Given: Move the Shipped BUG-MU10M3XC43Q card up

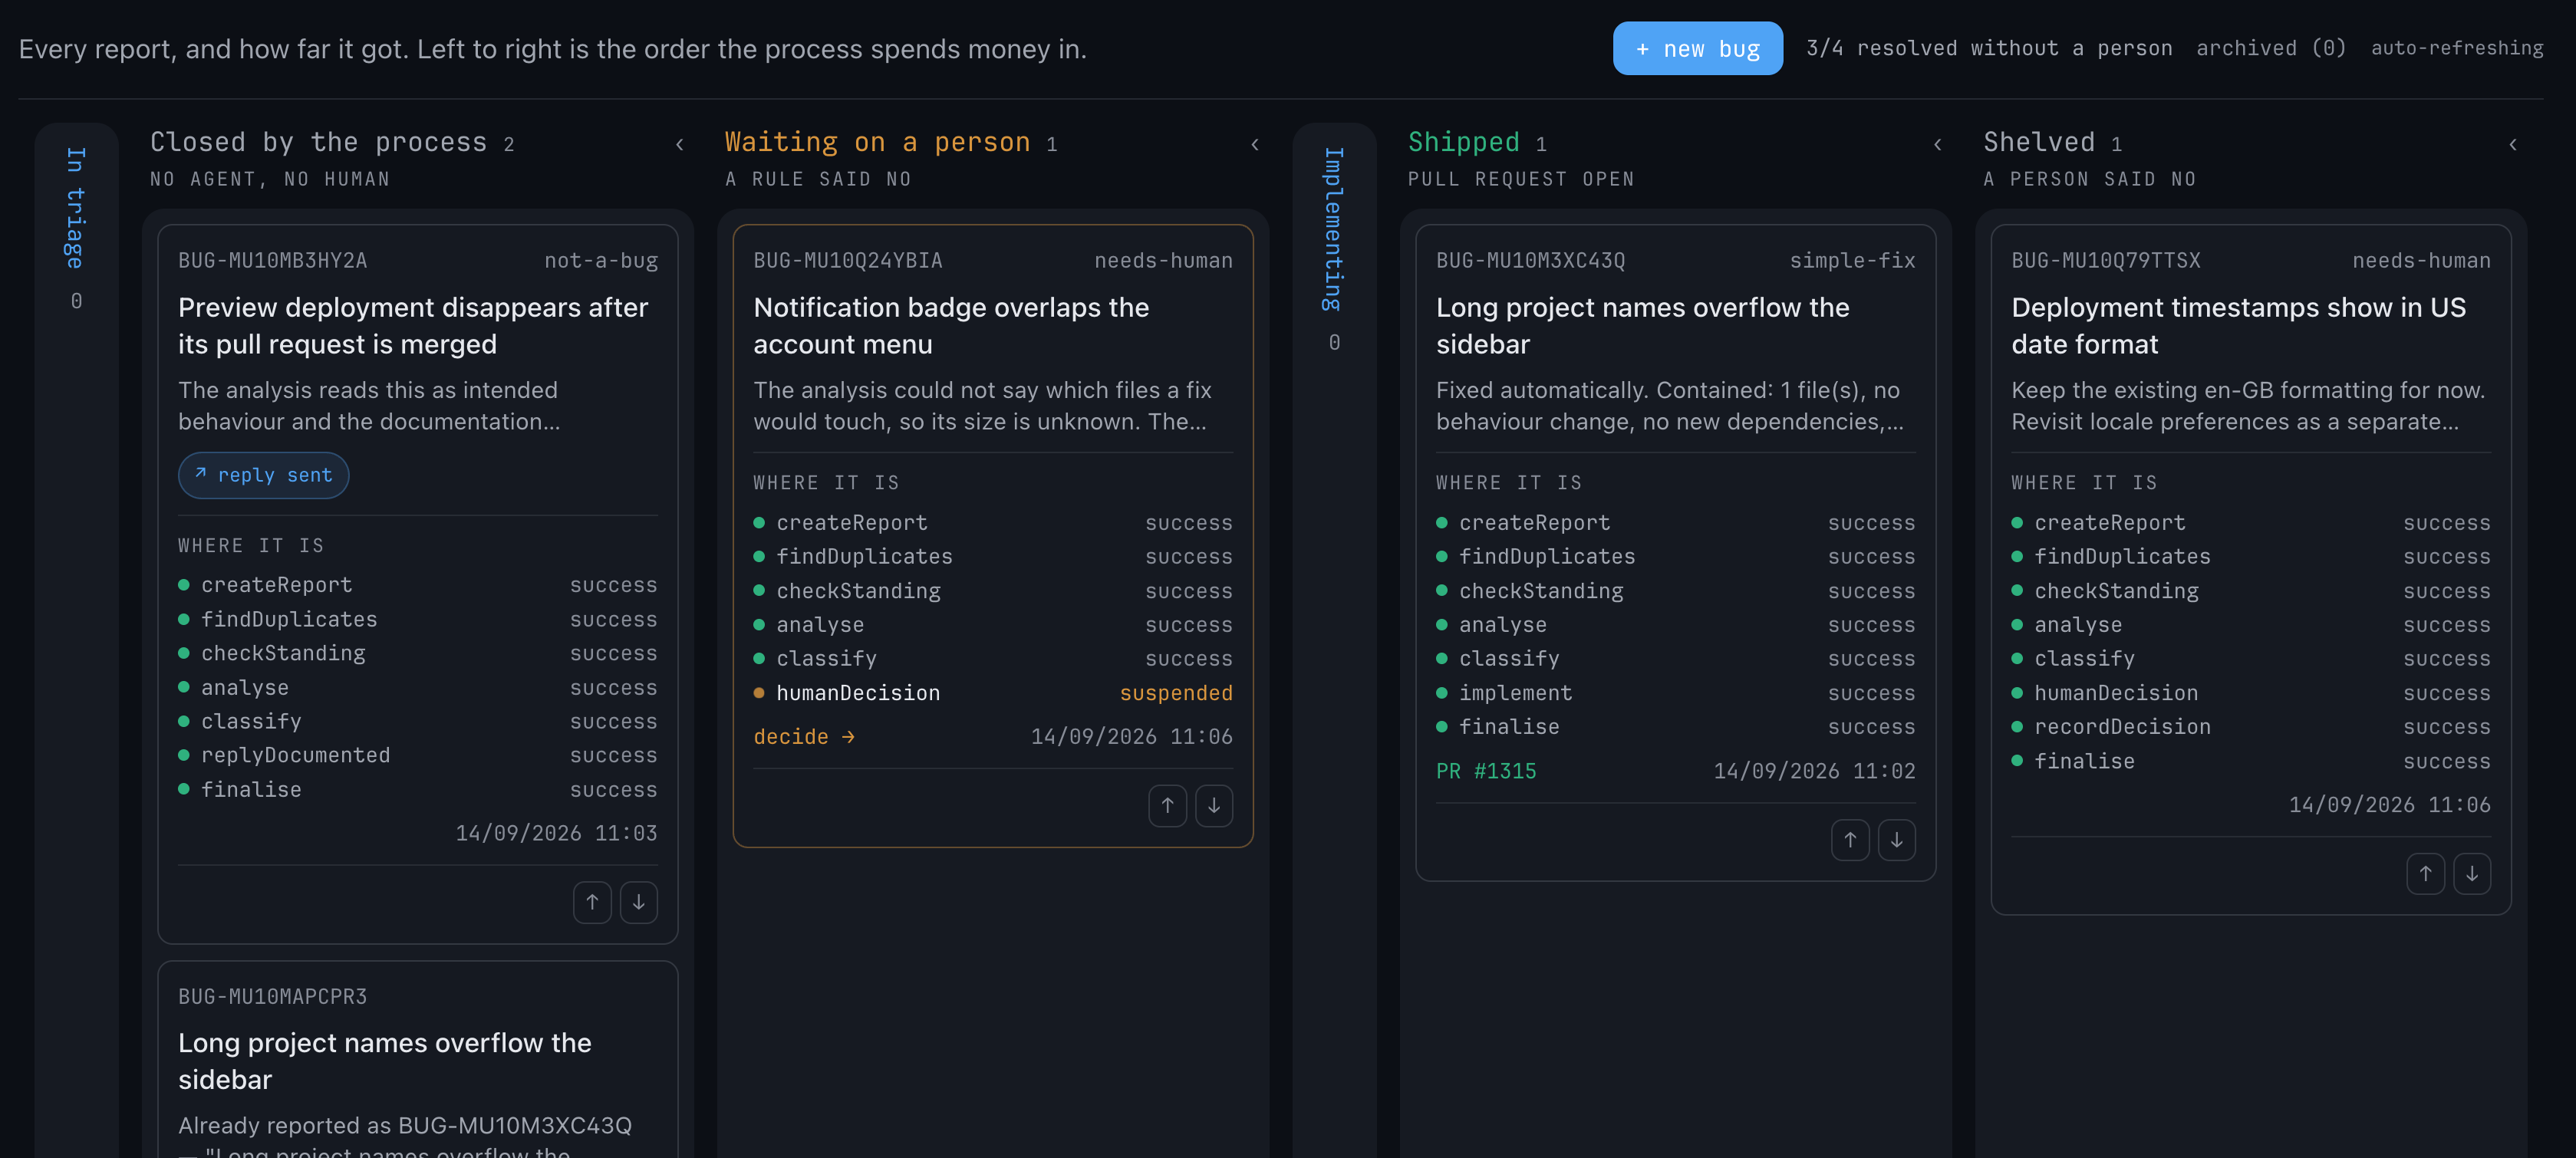Looking at the screenshot, I should [1850, 840].
